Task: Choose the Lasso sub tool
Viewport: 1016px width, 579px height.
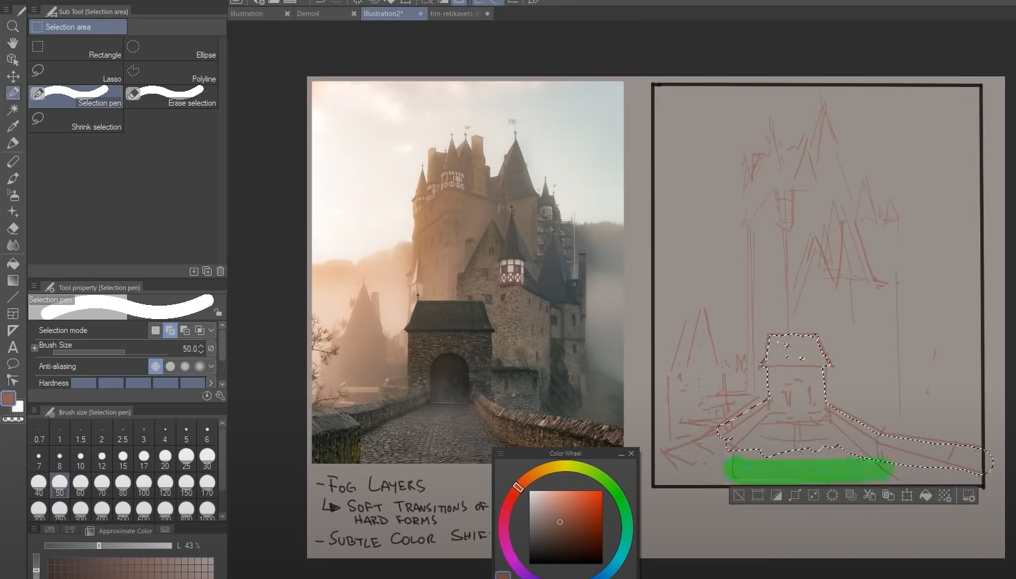Action: click(x=77, y=74)
